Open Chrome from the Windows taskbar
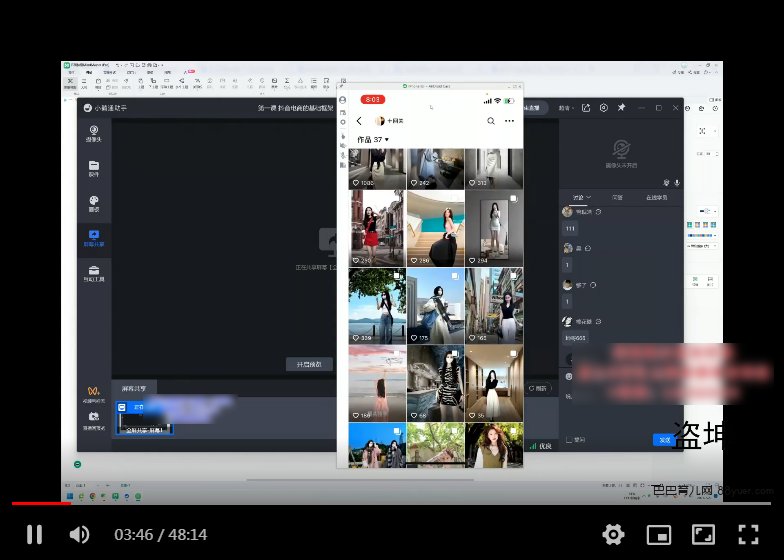The image size is (784, 560). 92,496
